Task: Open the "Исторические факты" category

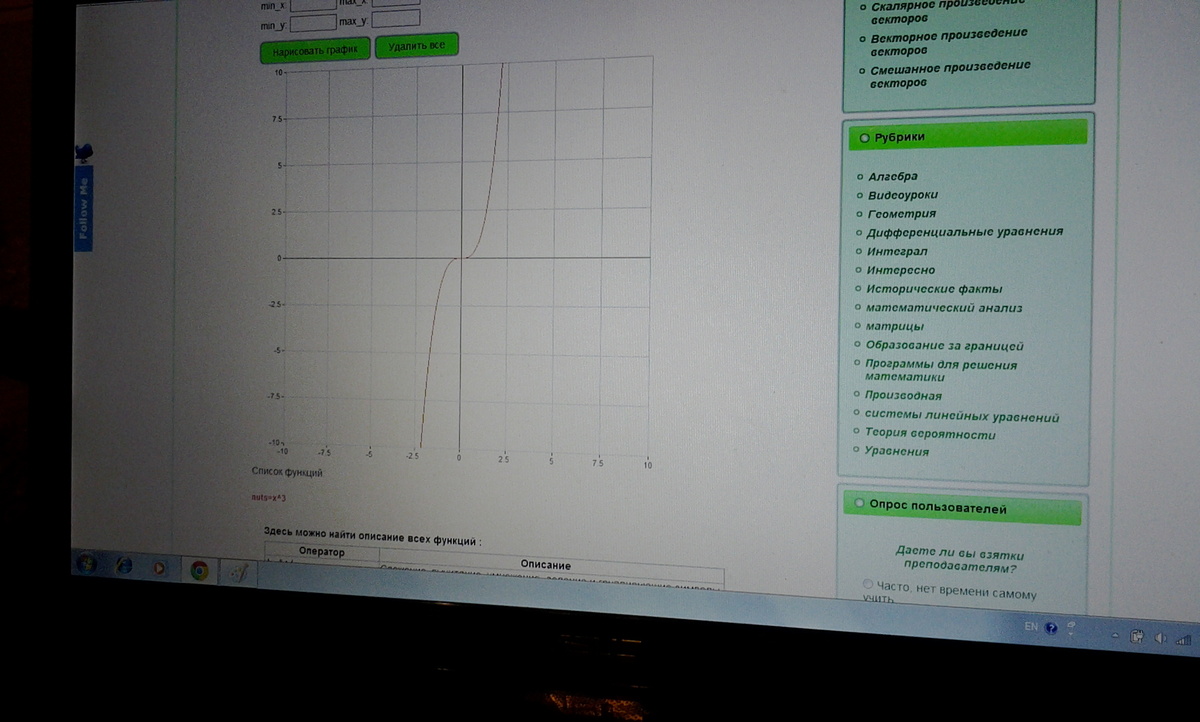Action: pos(933,289)
